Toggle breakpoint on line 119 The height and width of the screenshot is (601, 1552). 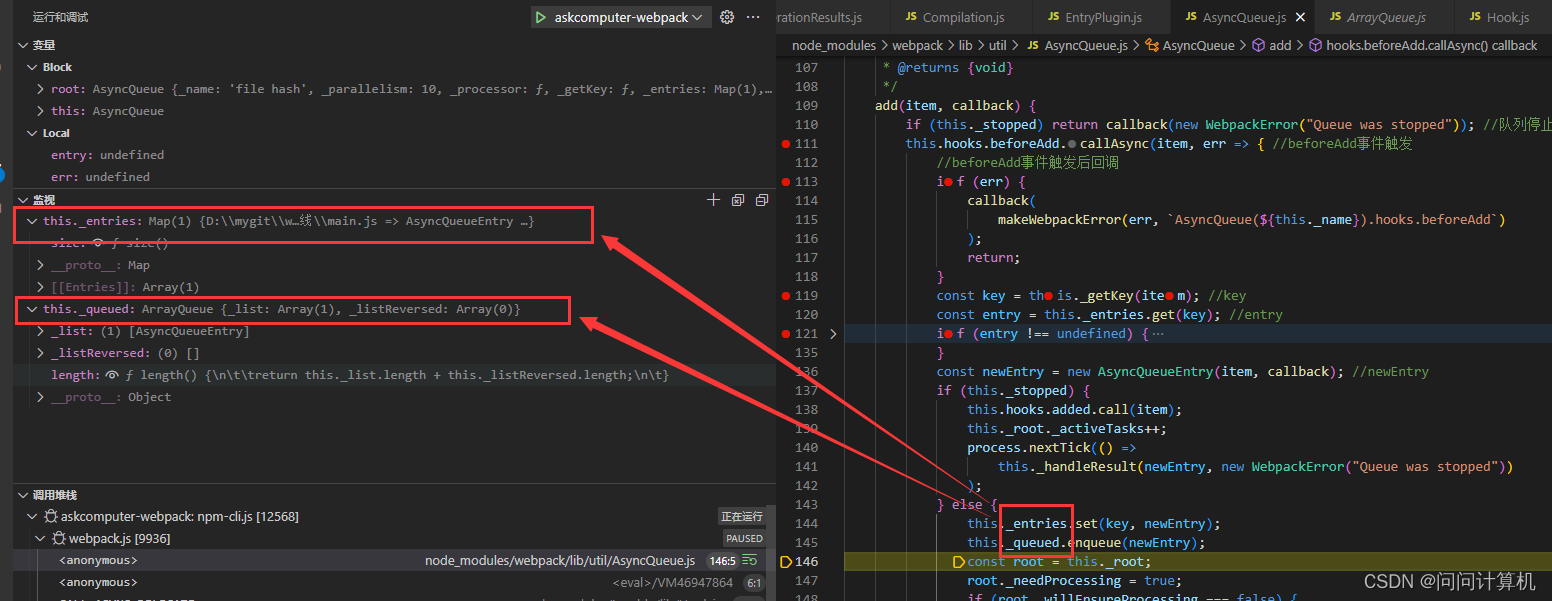pos(786,296)
